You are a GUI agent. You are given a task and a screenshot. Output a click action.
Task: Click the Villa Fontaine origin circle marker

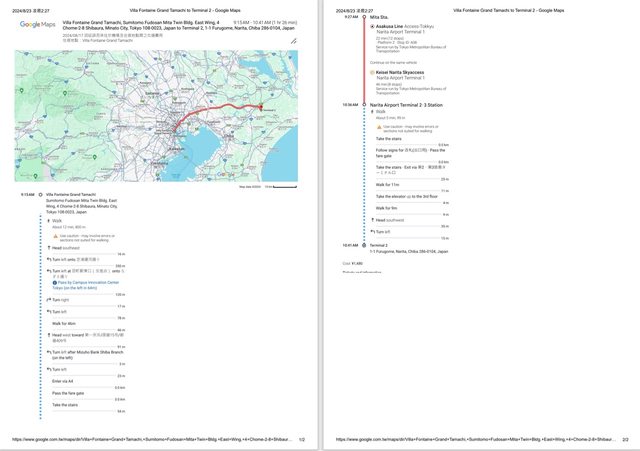42,194
